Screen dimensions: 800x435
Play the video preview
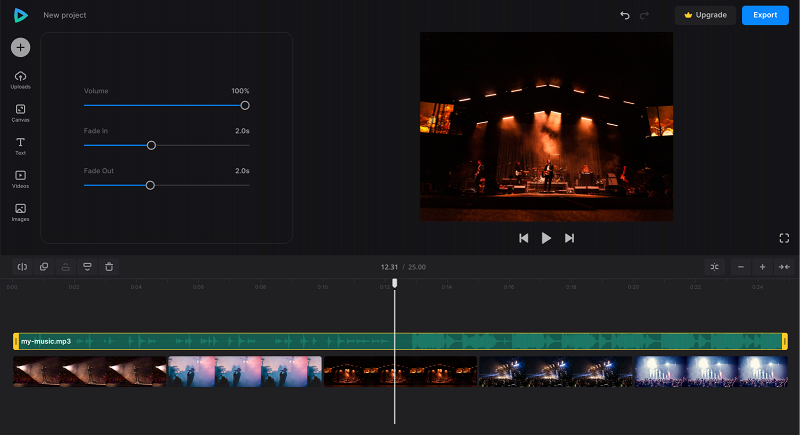coord(546,238)
